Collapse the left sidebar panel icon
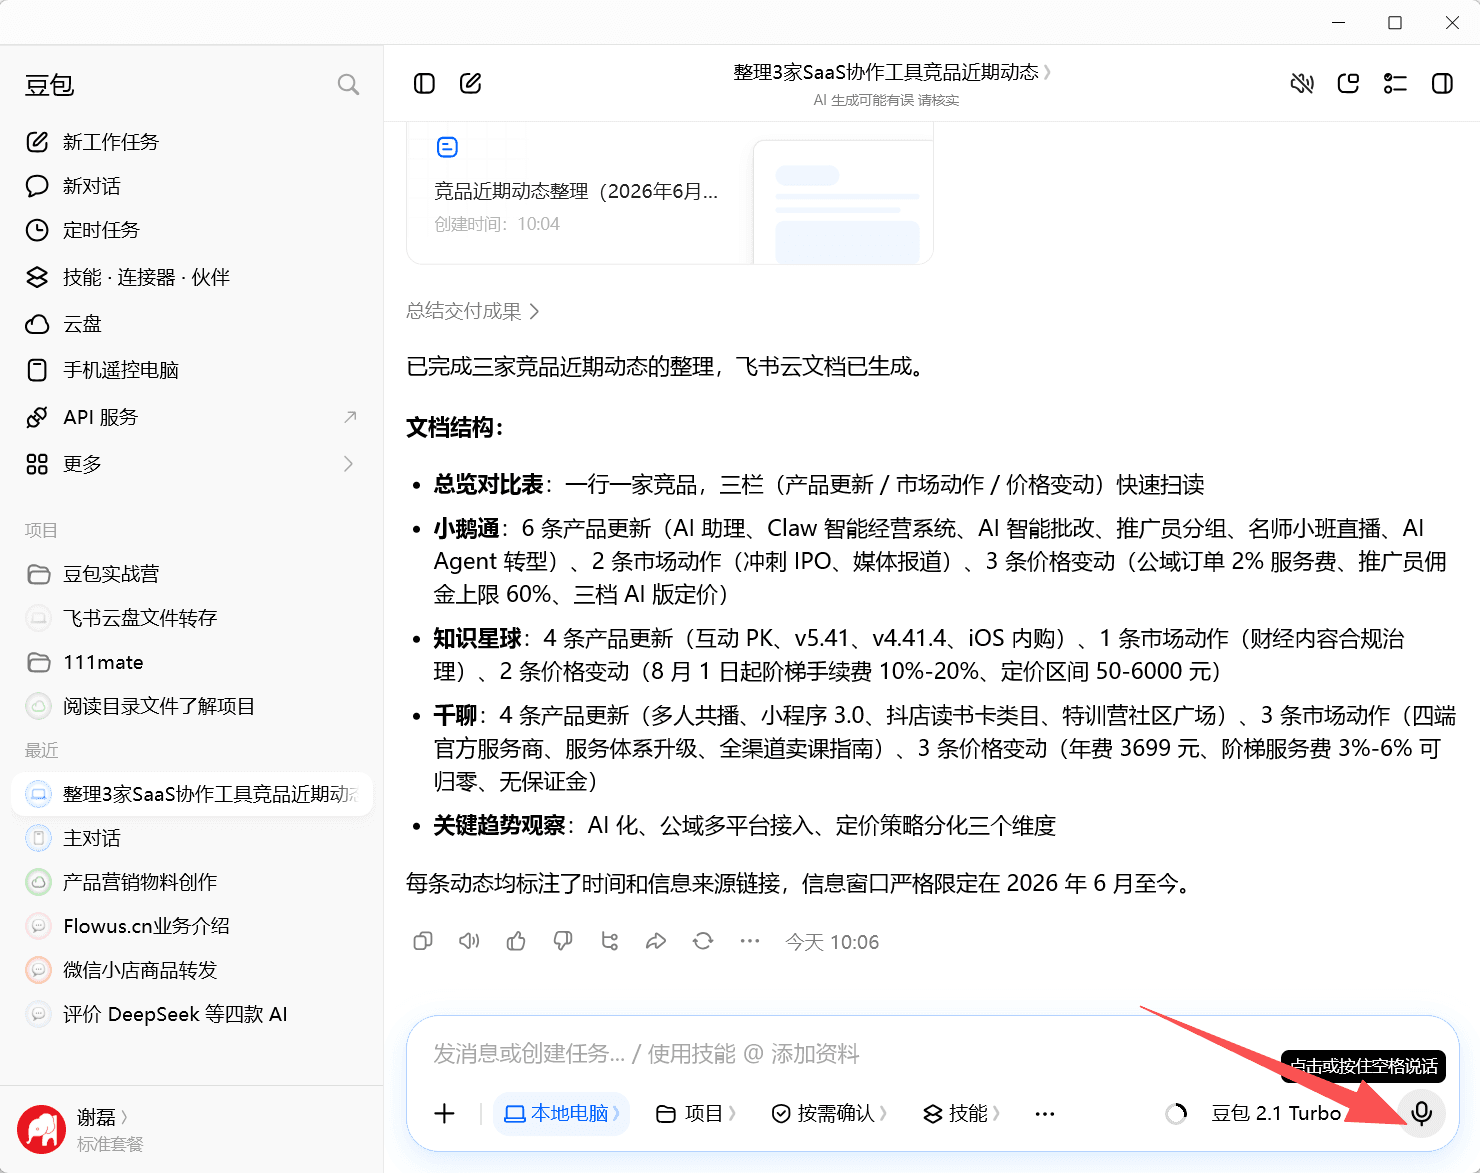Screen dimensions: 1480x1173 coord(424,83)
